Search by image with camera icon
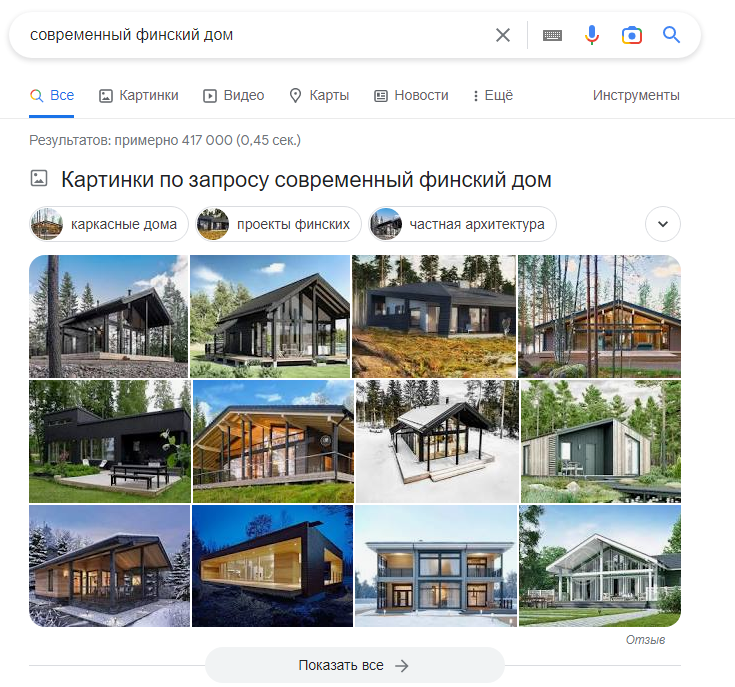735x687 pixels. click(x=631, y=35)
